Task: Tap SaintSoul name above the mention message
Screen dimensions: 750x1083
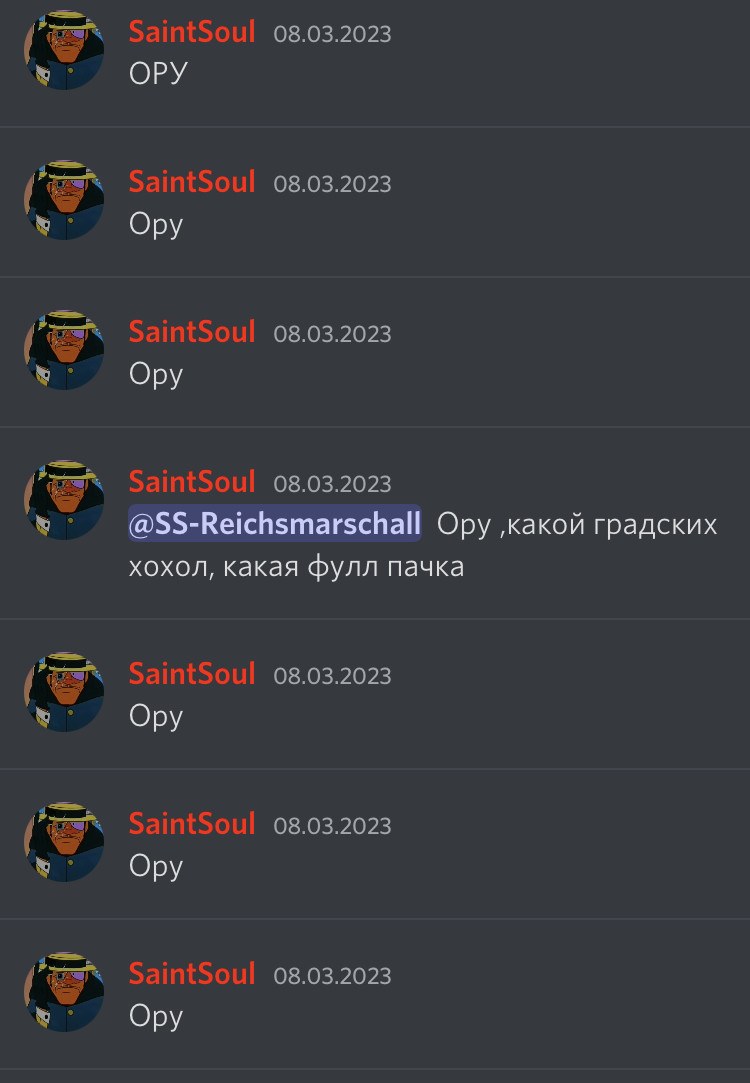Action: (192, 482)
